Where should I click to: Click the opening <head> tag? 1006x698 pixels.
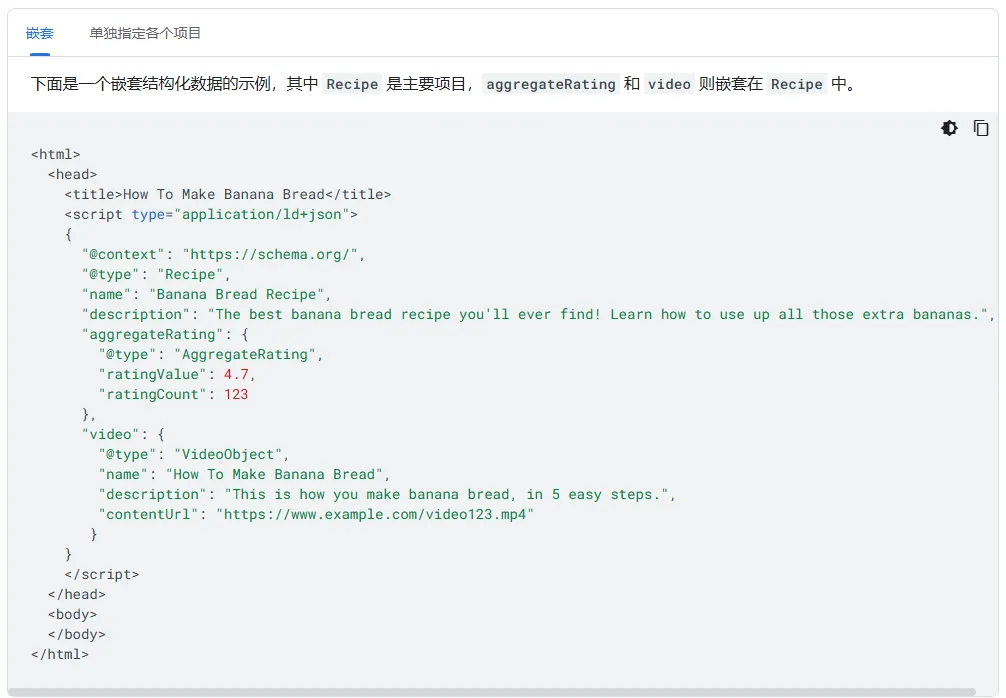tap(72, 174)
